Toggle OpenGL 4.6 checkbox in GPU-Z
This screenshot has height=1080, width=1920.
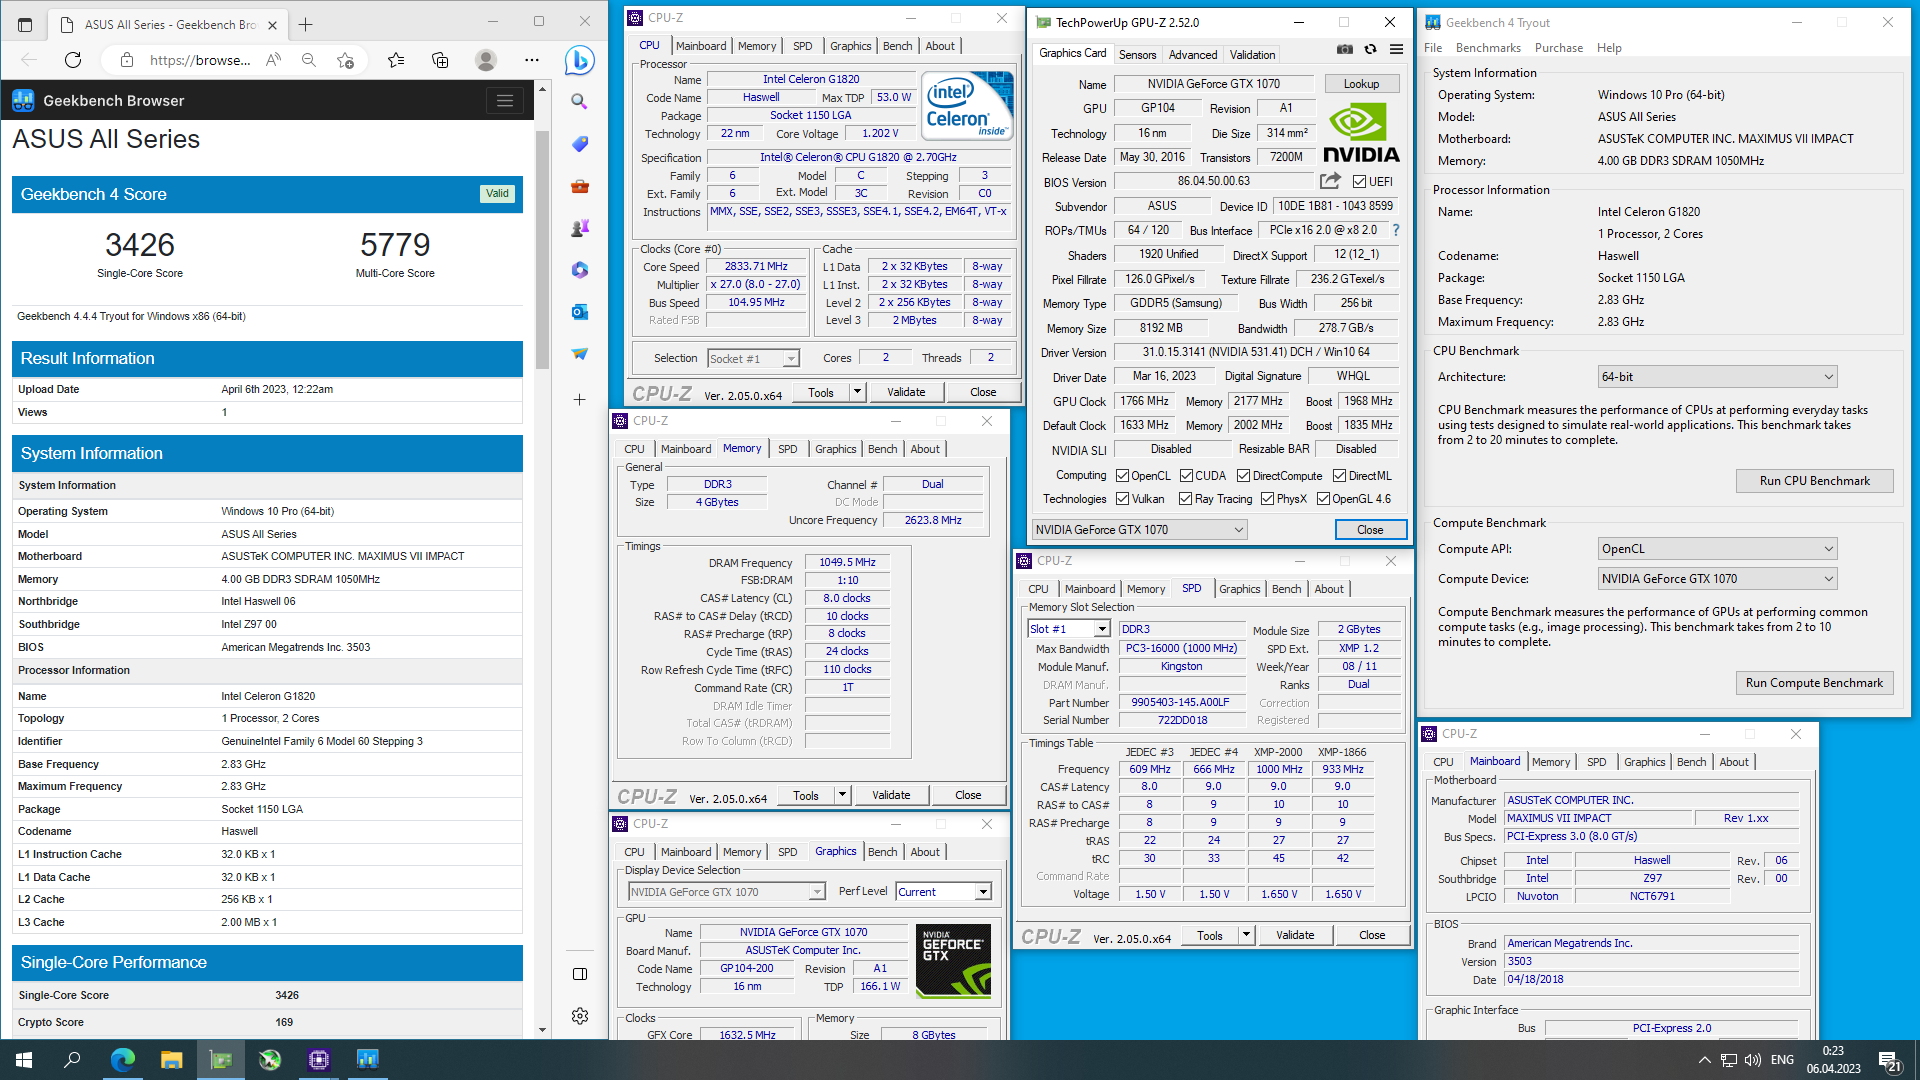tap(1323, 499)
